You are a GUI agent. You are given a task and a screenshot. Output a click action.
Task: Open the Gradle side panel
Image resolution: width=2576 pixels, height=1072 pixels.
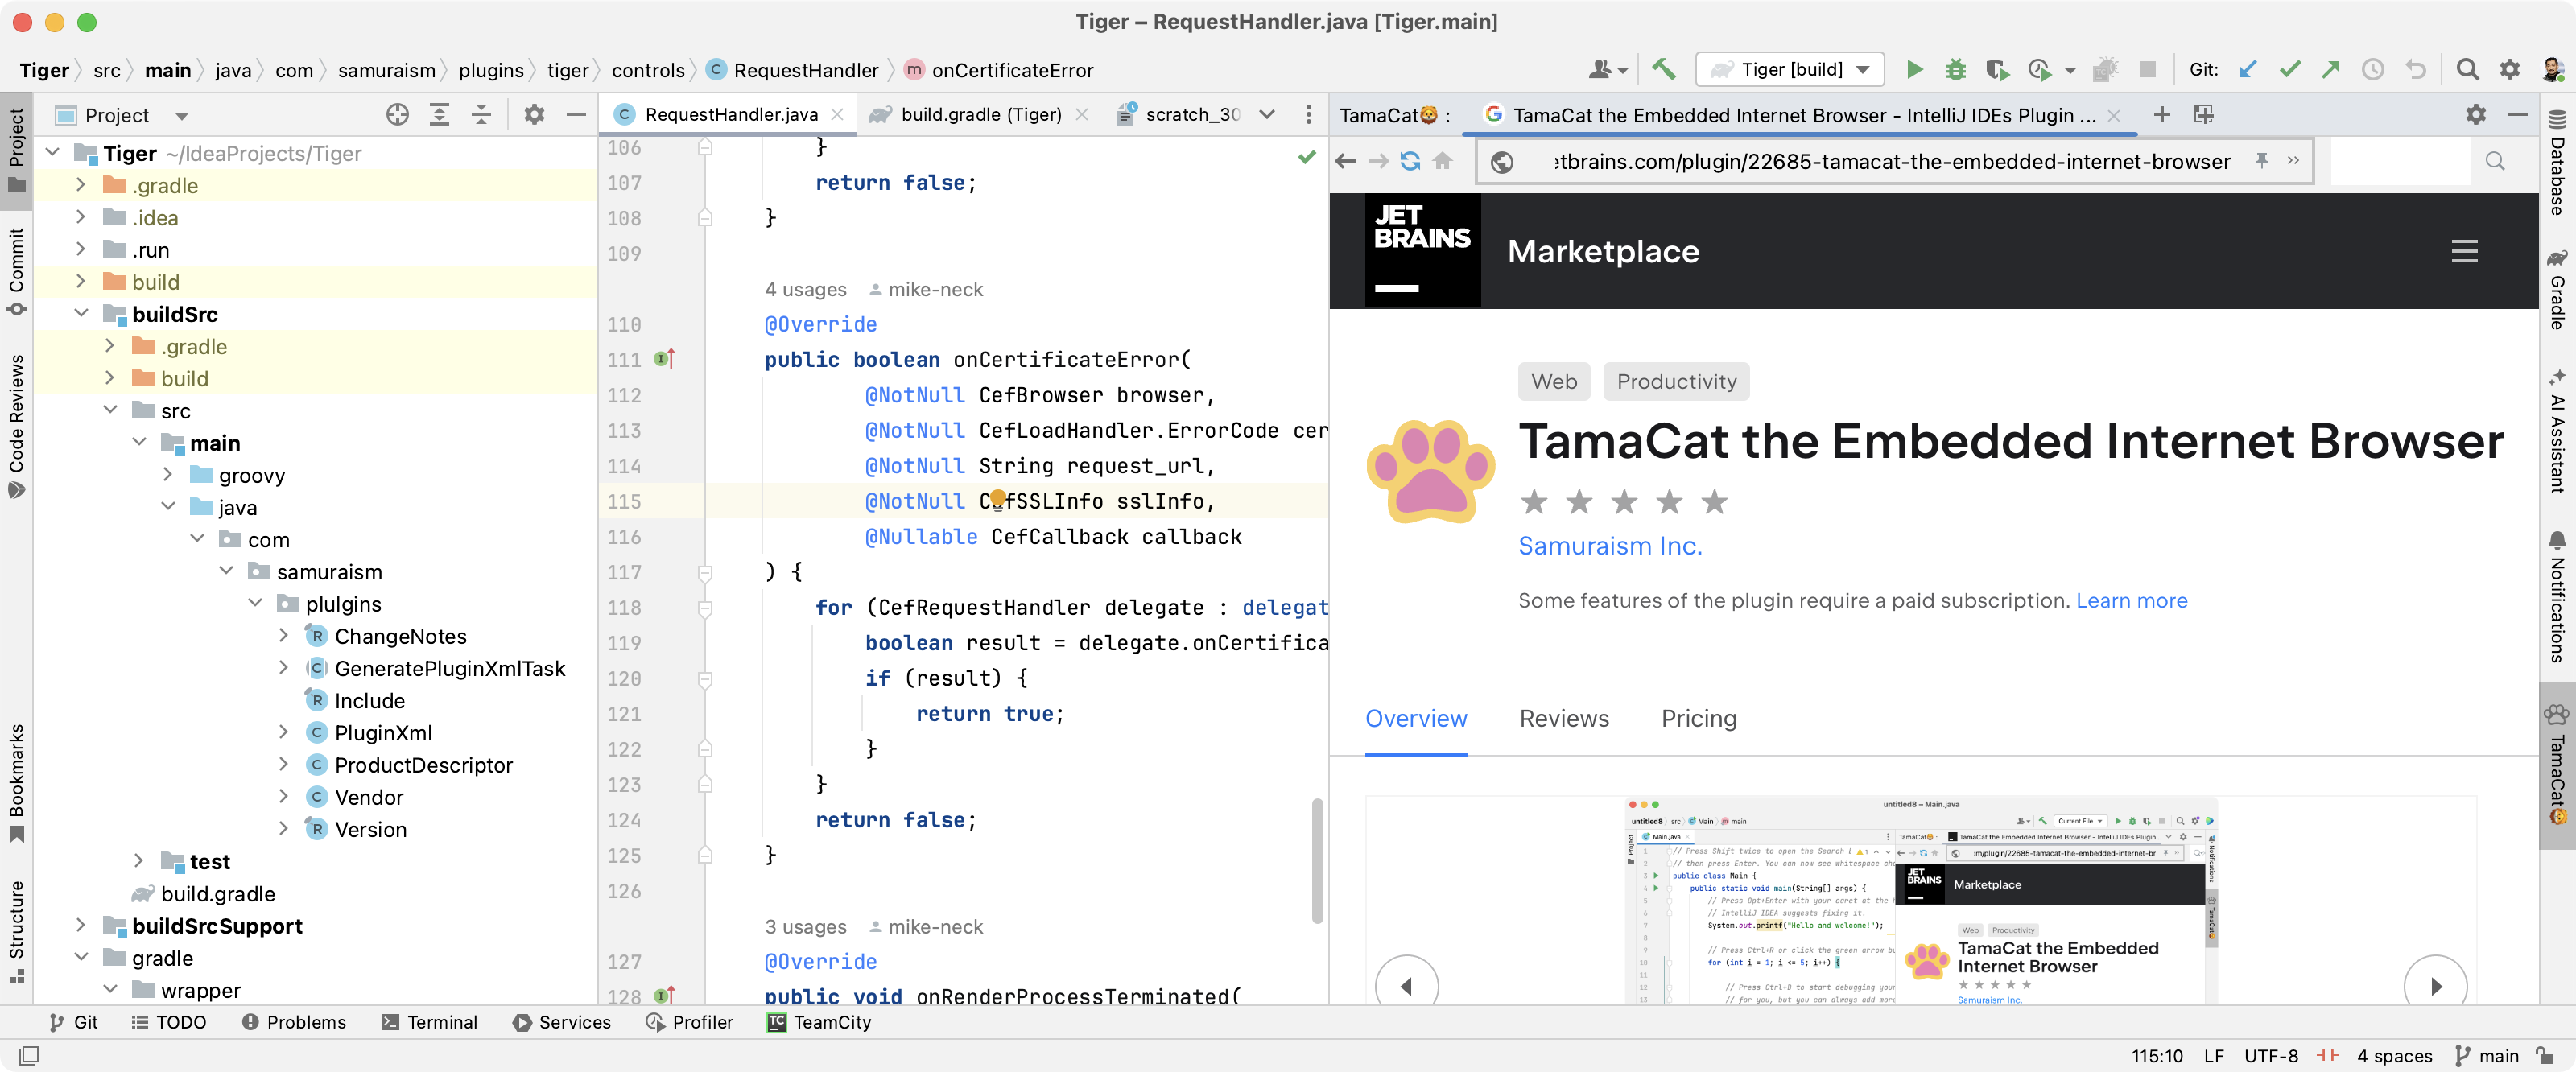2557,289
